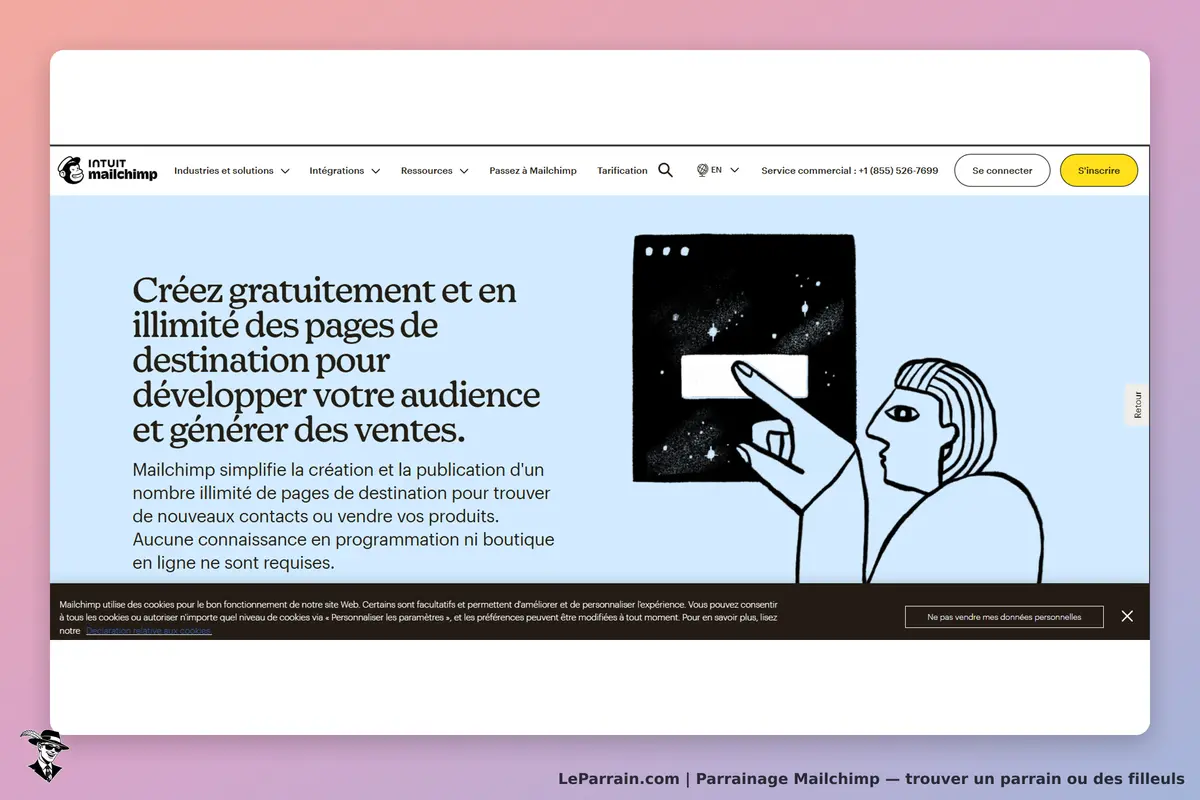This screenshot has height=800, width=1200.
Task: Open the search magnifier icon
Action: pyautogui.click(x=666, y=170)
